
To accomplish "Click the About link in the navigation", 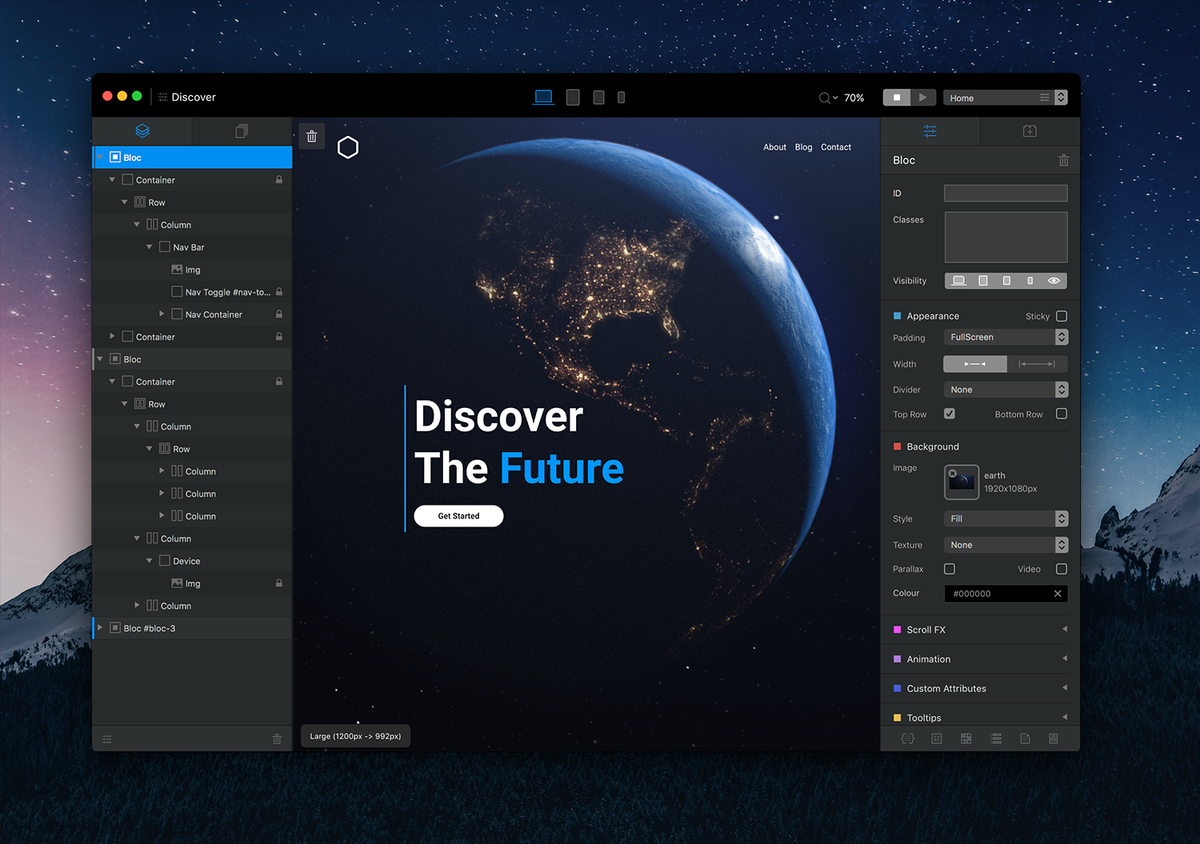I will pyautogui.click(x=774, y=147).
